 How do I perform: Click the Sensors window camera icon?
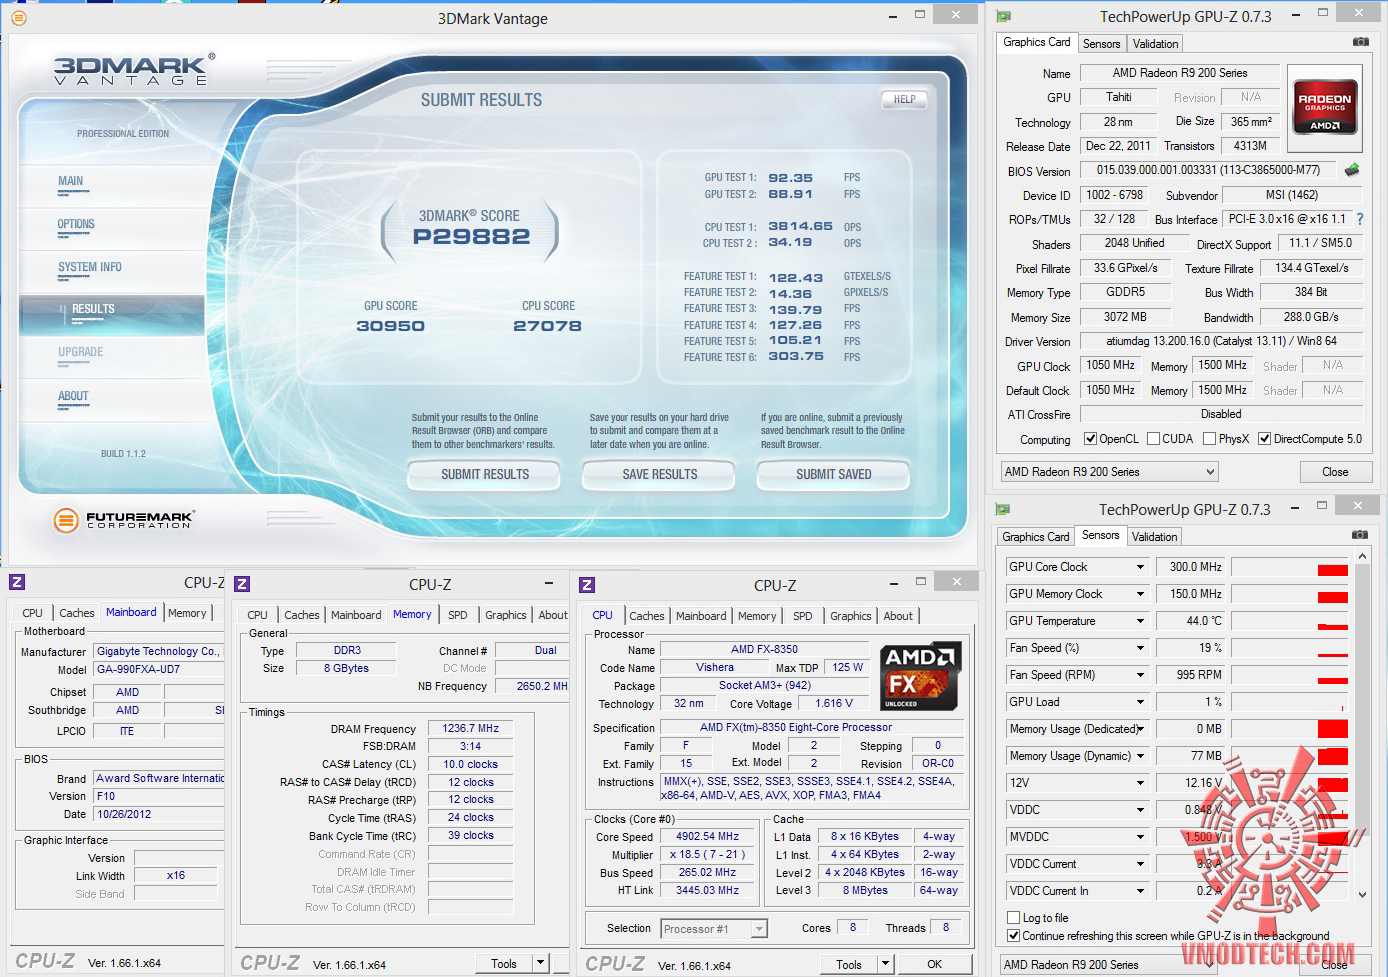coord(1360,535)
